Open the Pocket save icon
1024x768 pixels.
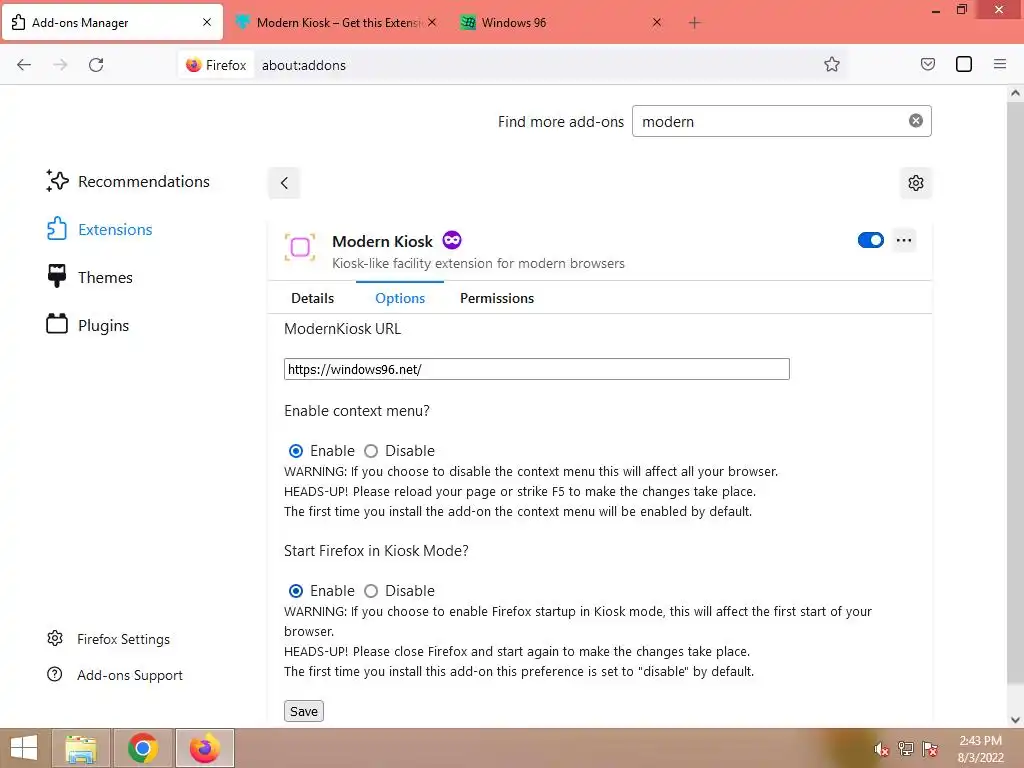point(927,64)
